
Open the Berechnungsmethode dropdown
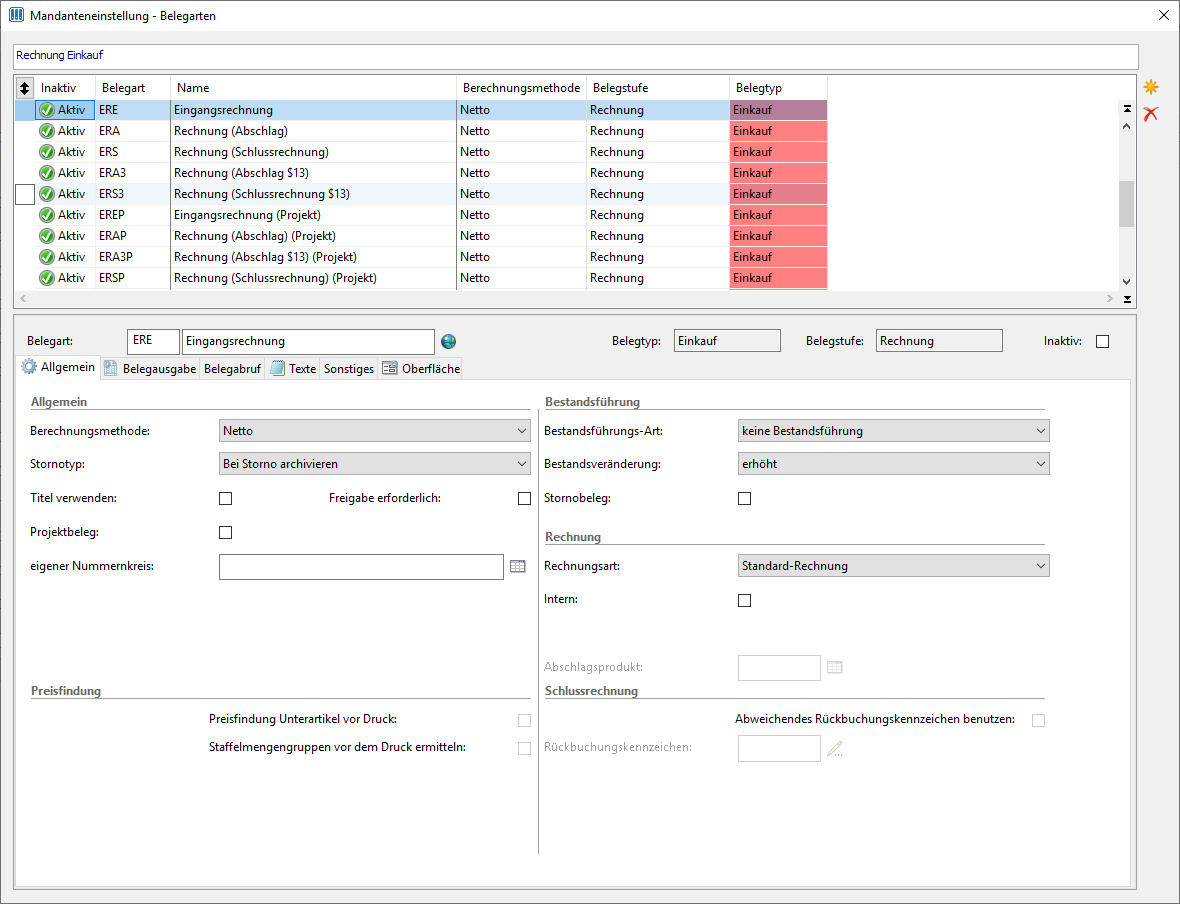[x=374, y=431]
